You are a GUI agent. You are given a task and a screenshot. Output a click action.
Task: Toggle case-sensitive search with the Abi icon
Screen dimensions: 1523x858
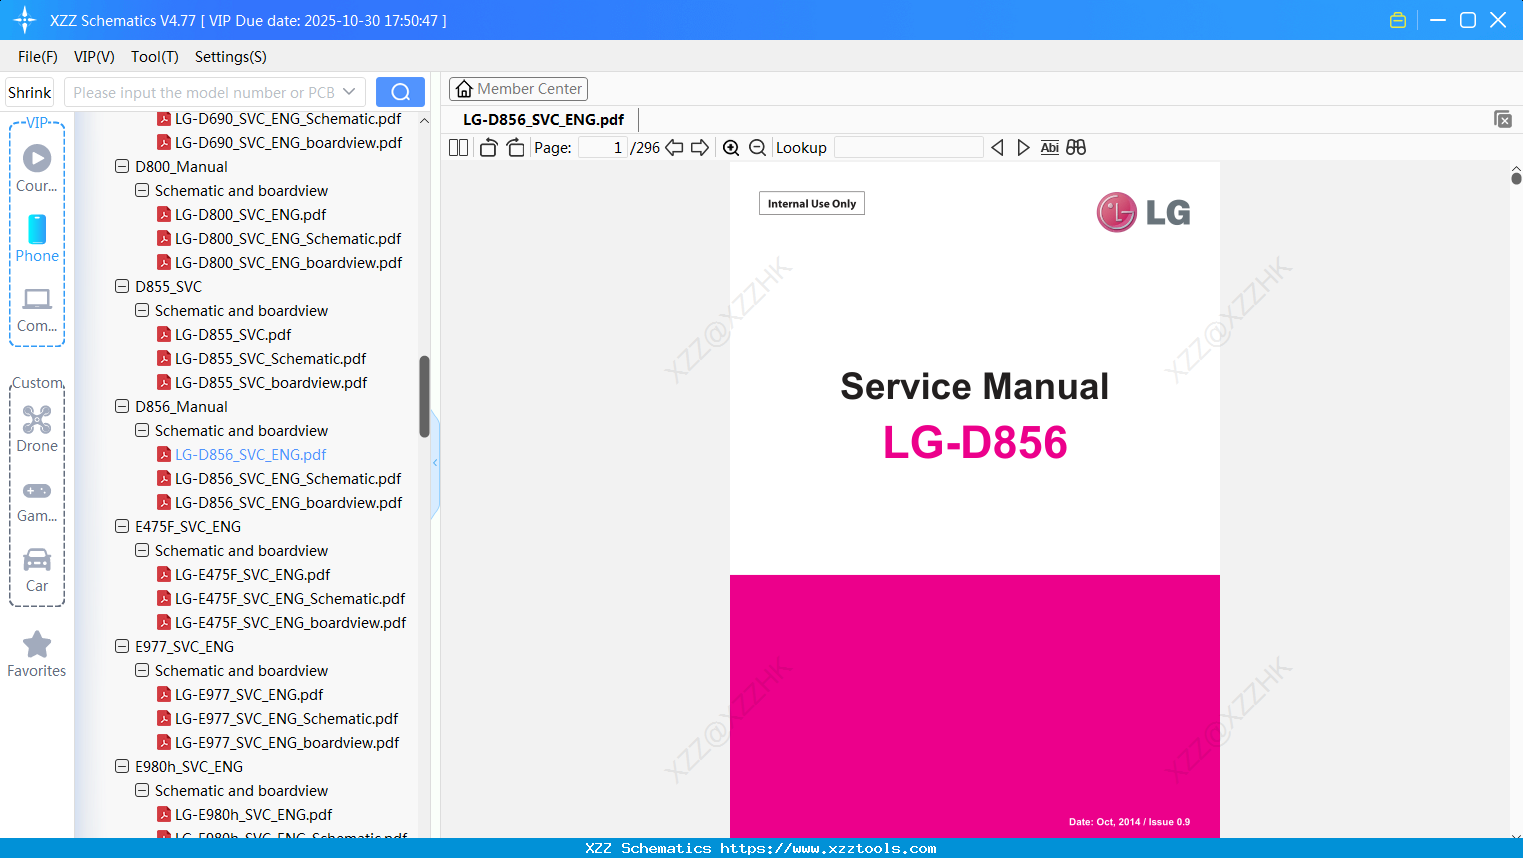tap(1049, 147)
